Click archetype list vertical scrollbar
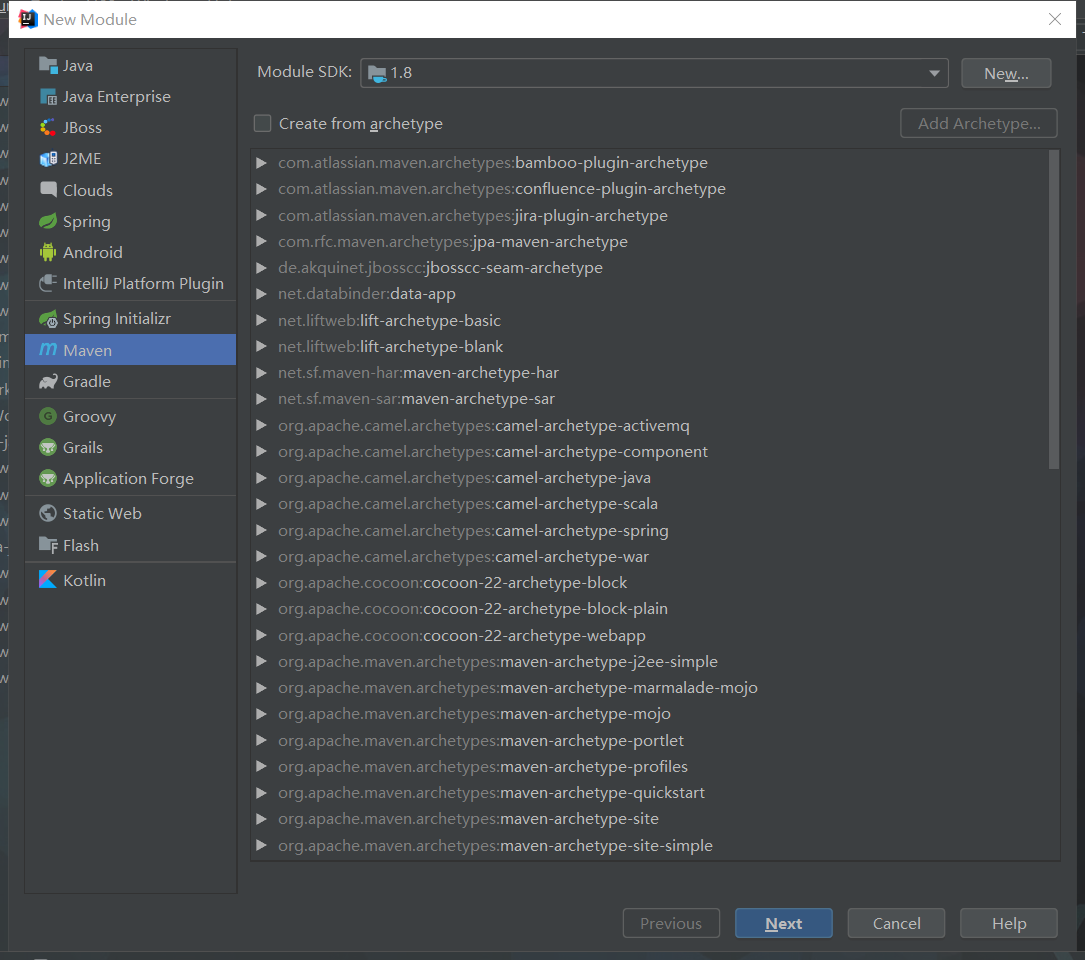Screen dimensions: 1085x960 1054,310
